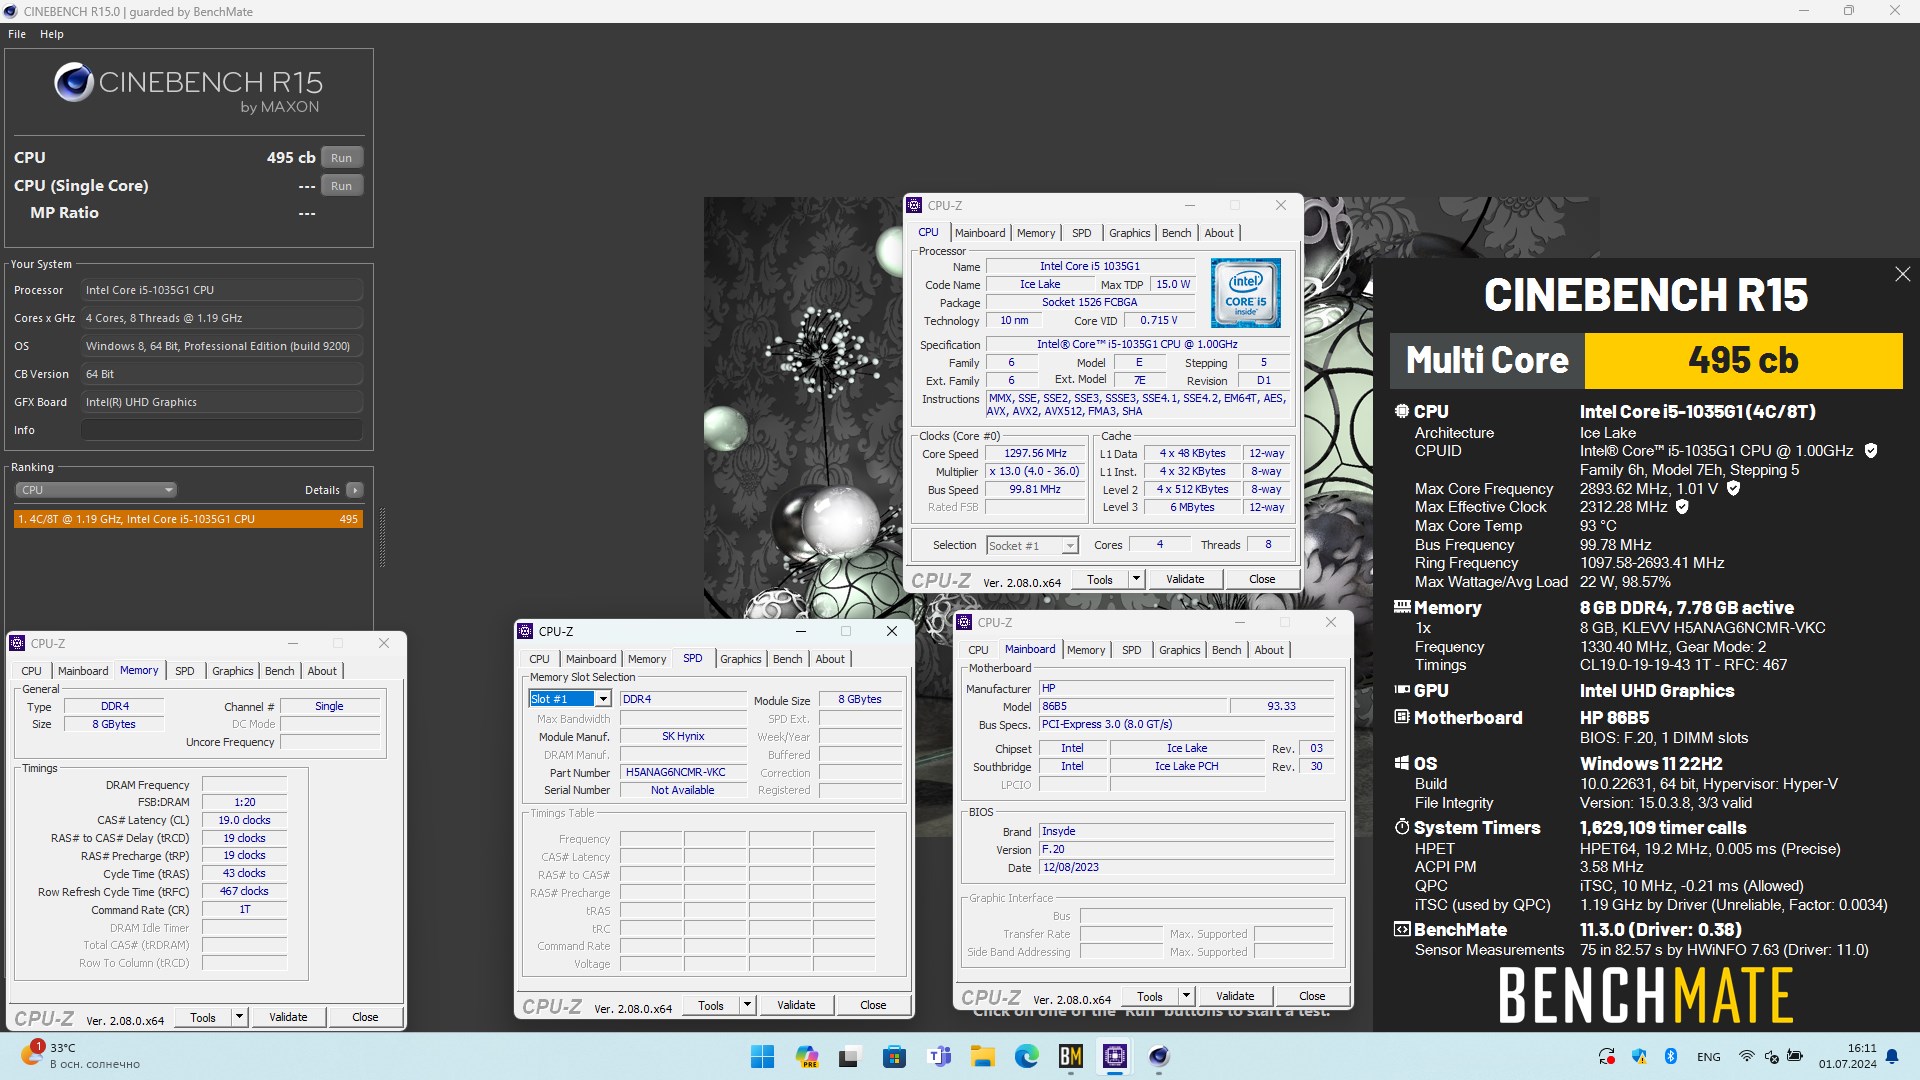Open Tools dropdown arrow in CPU-Z memory window
The width and height of the screenshot is (1920, 1080).
tap(239, 1017)
